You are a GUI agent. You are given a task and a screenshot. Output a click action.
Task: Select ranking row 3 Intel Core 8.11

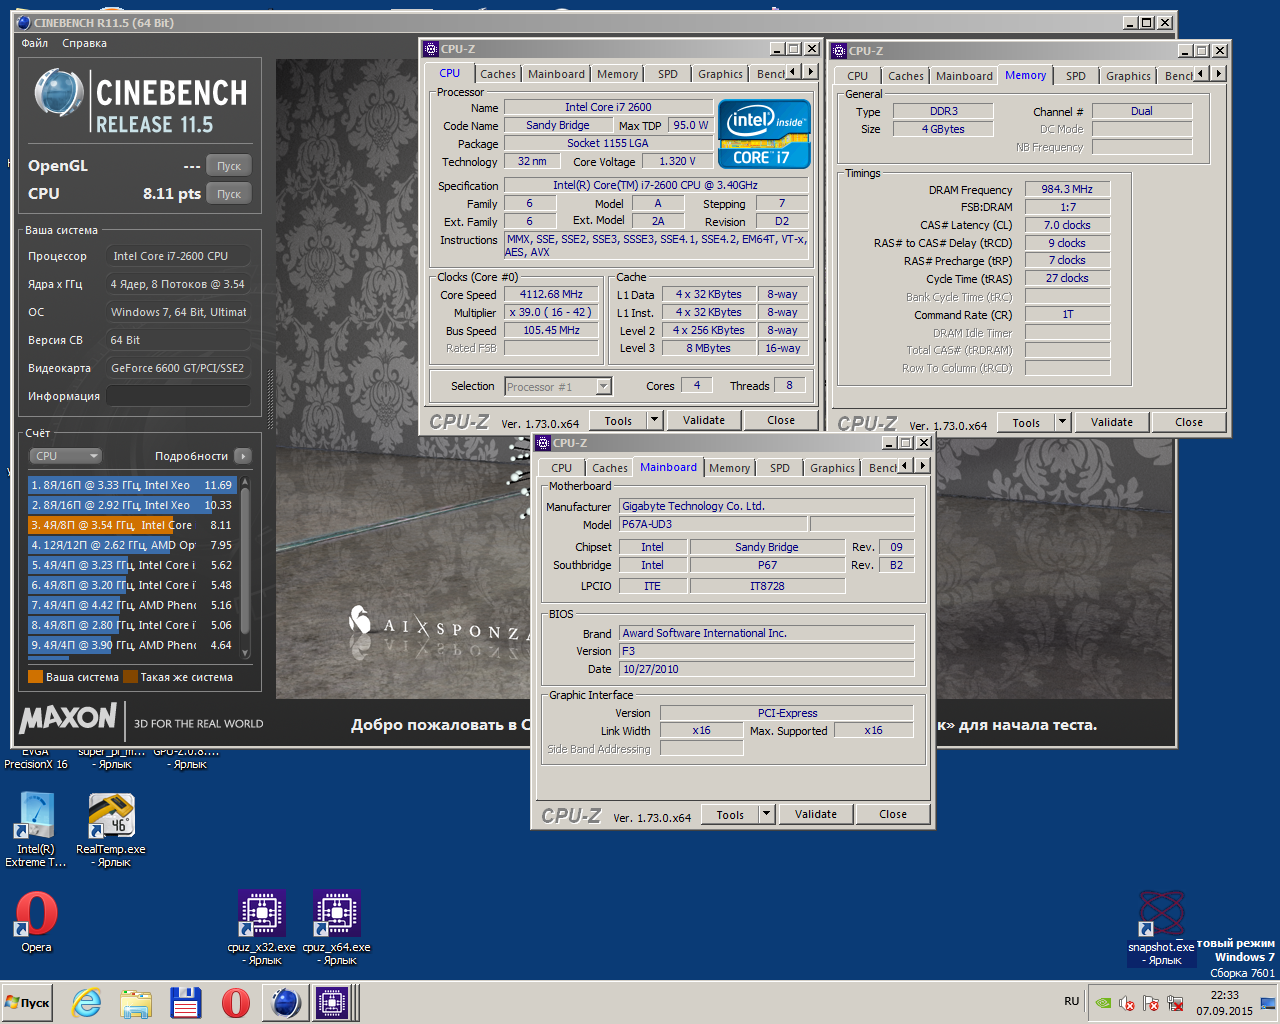pyautogui.click(x=132, y=525)
